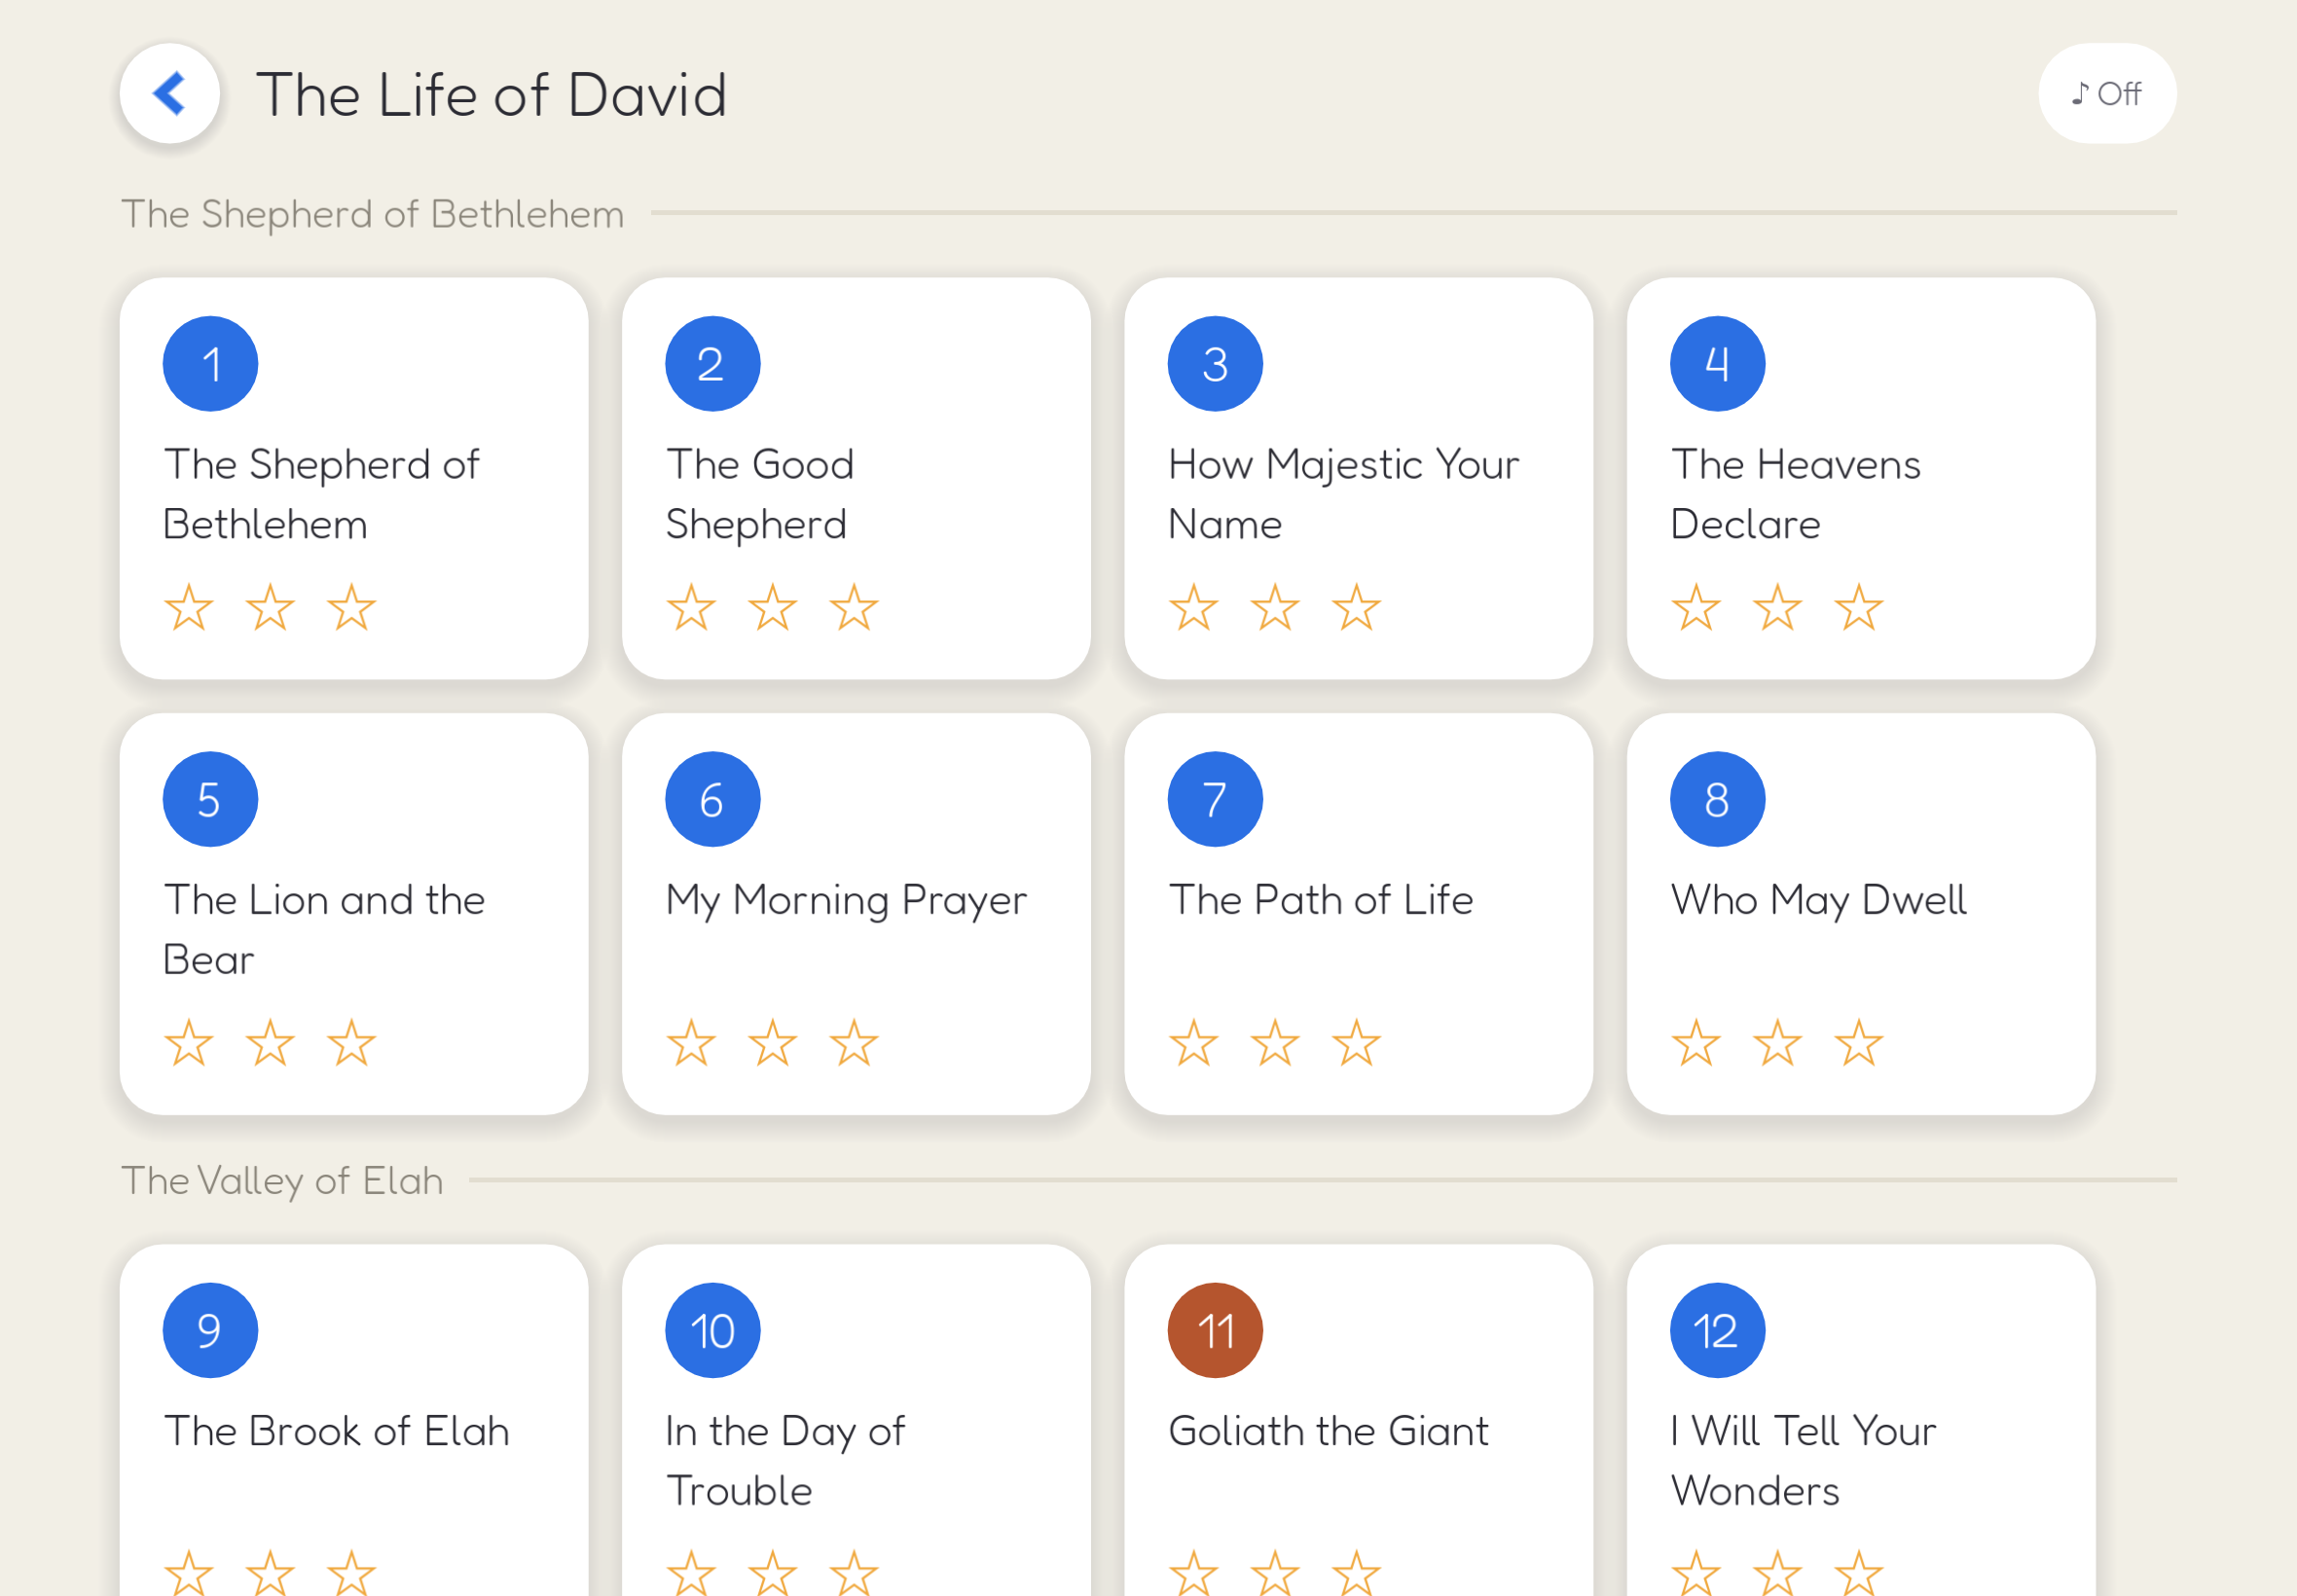The height and width of the screenshot is (1596, 2297).
Task: Select 'The Lion and the Bear' title
Action: [x=324, y=929]
